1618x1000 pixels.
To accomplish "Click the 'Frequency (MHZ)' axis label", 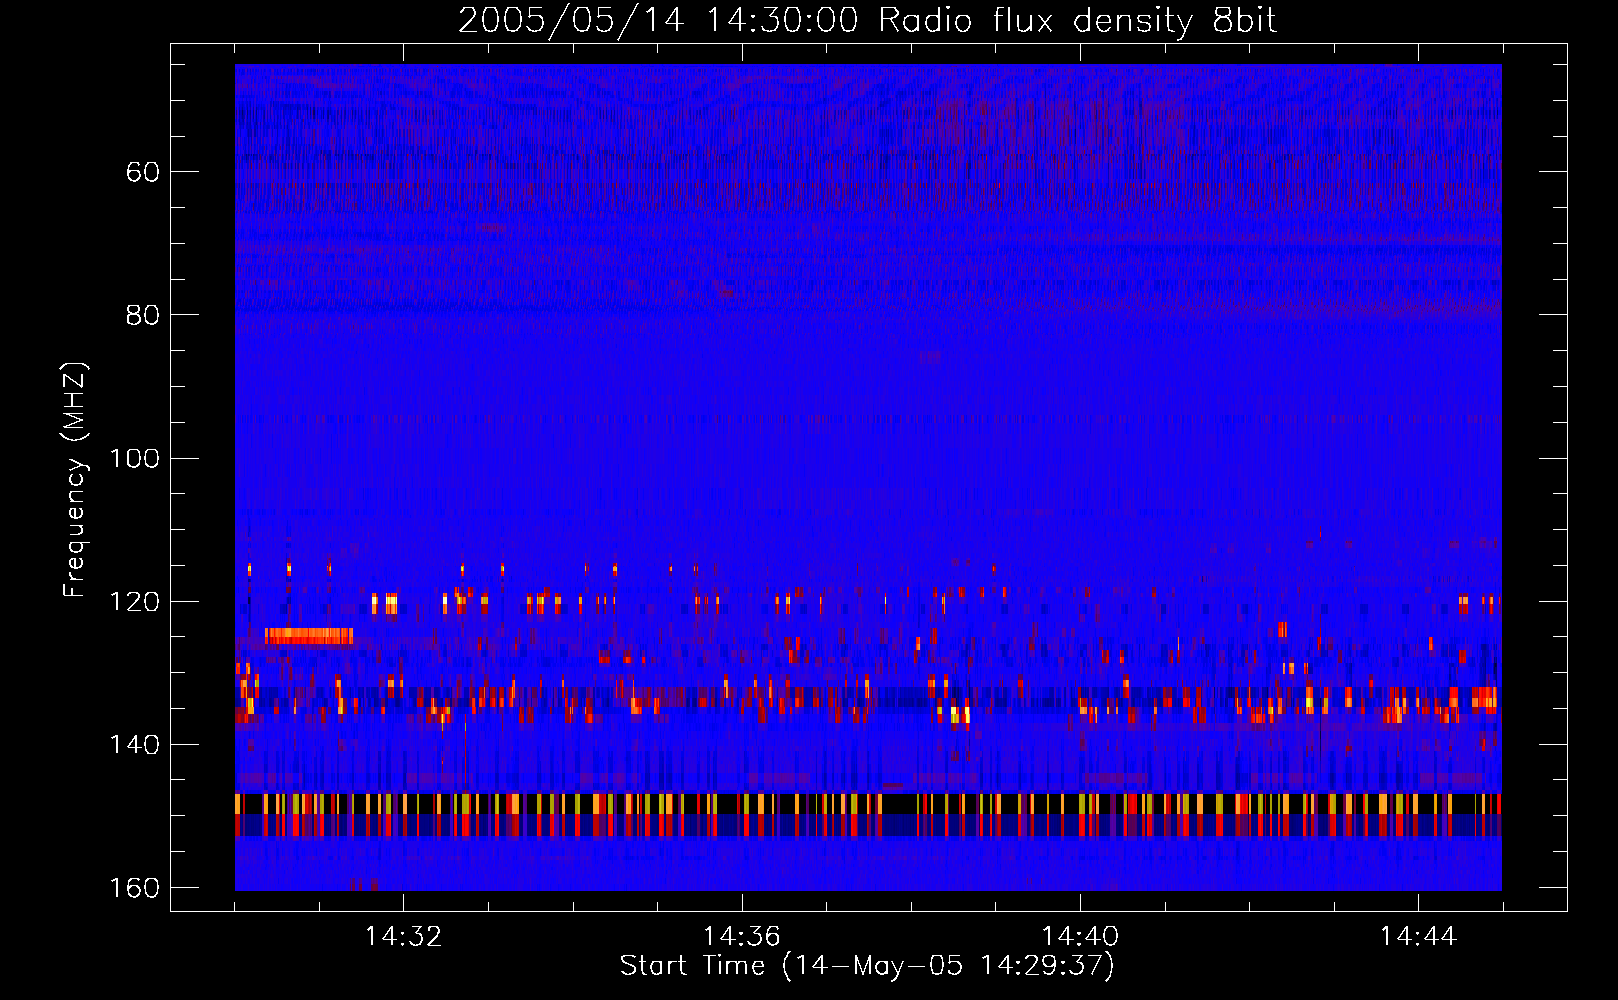I will [x=75, y=480].
